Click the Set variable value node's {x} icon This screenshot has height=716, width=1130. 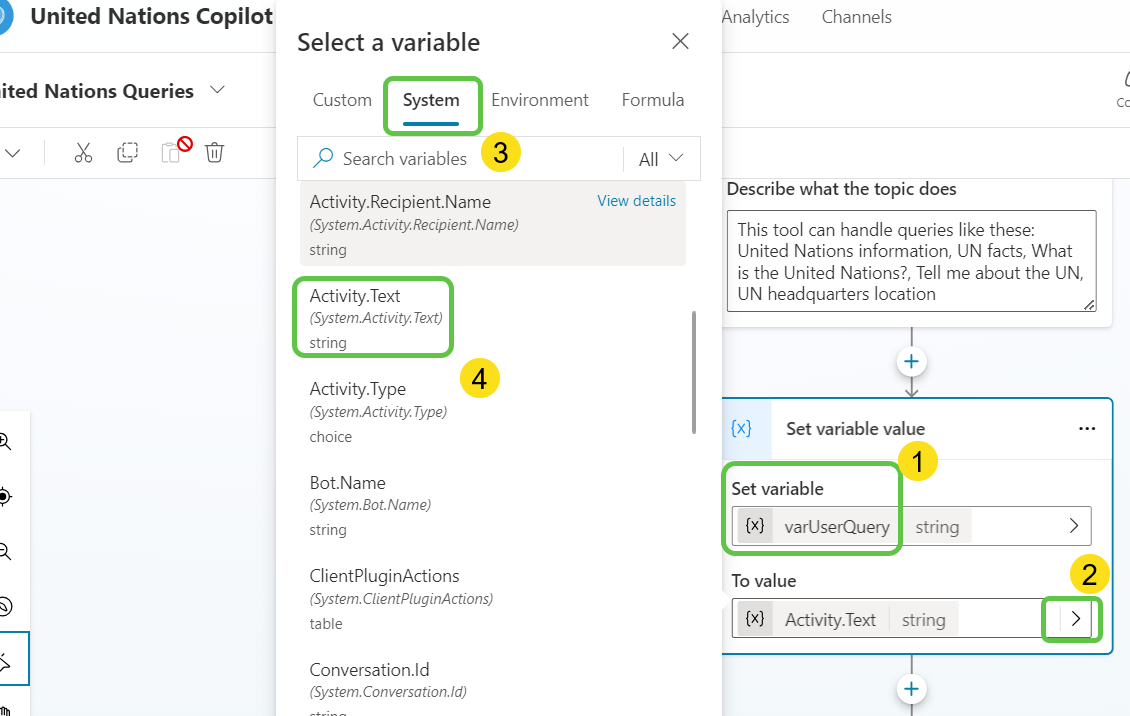[740, 428]
